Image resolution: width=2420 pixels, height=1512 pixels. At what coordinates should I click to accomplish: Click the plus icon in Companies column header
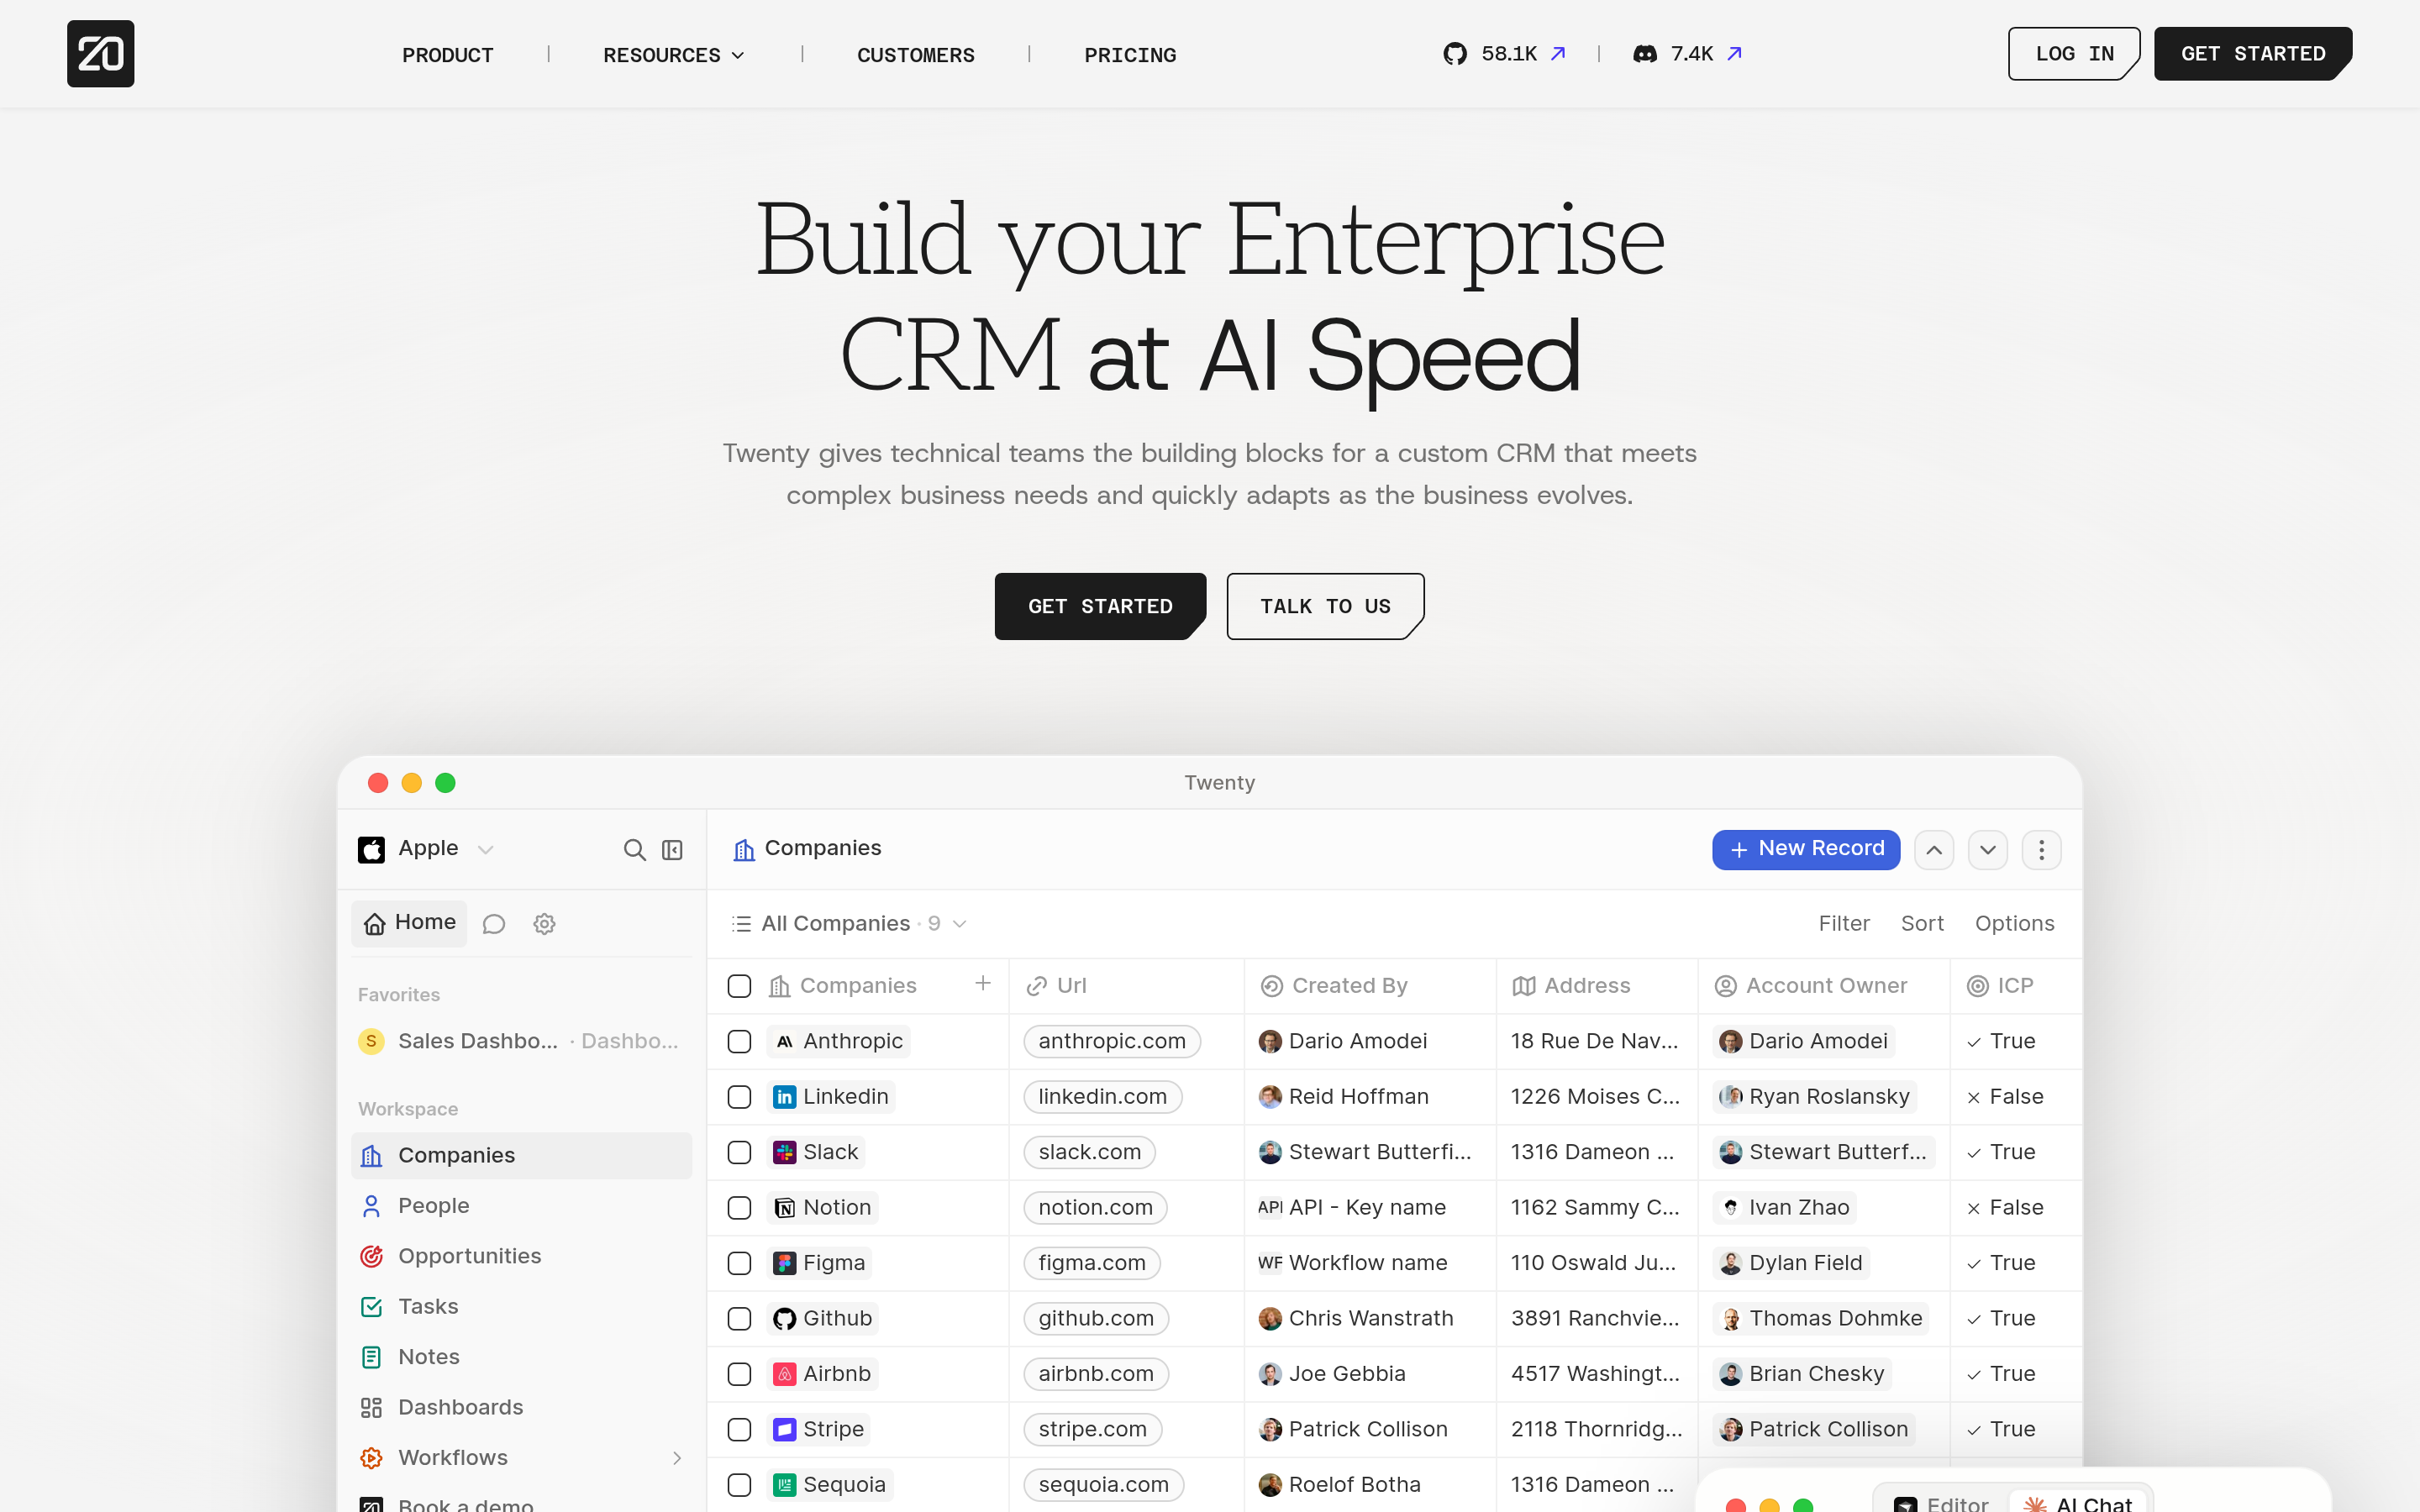[x=983, y=984]
